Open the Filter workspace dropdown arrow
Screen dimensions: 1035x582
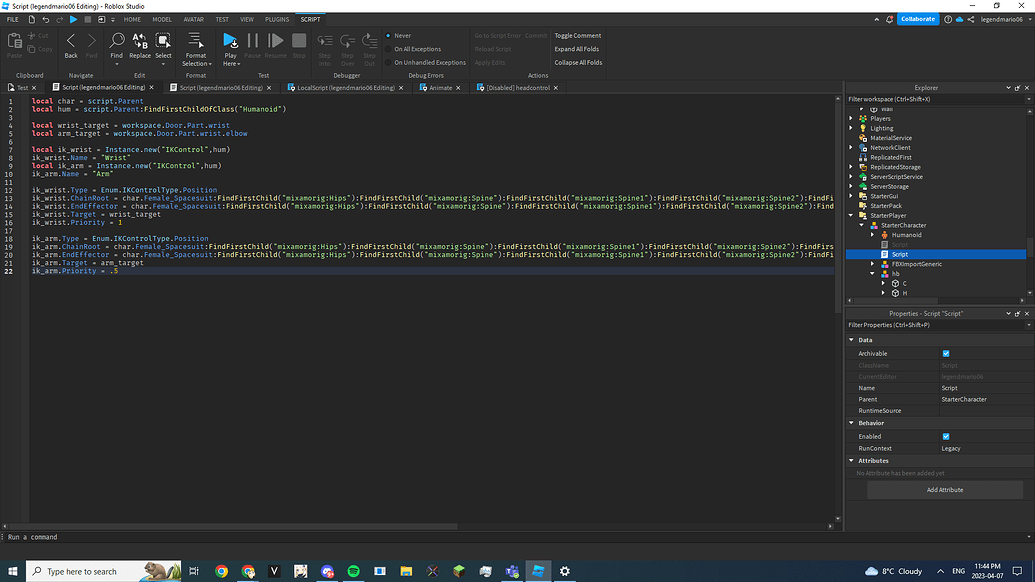click(x=1029, y=100)
